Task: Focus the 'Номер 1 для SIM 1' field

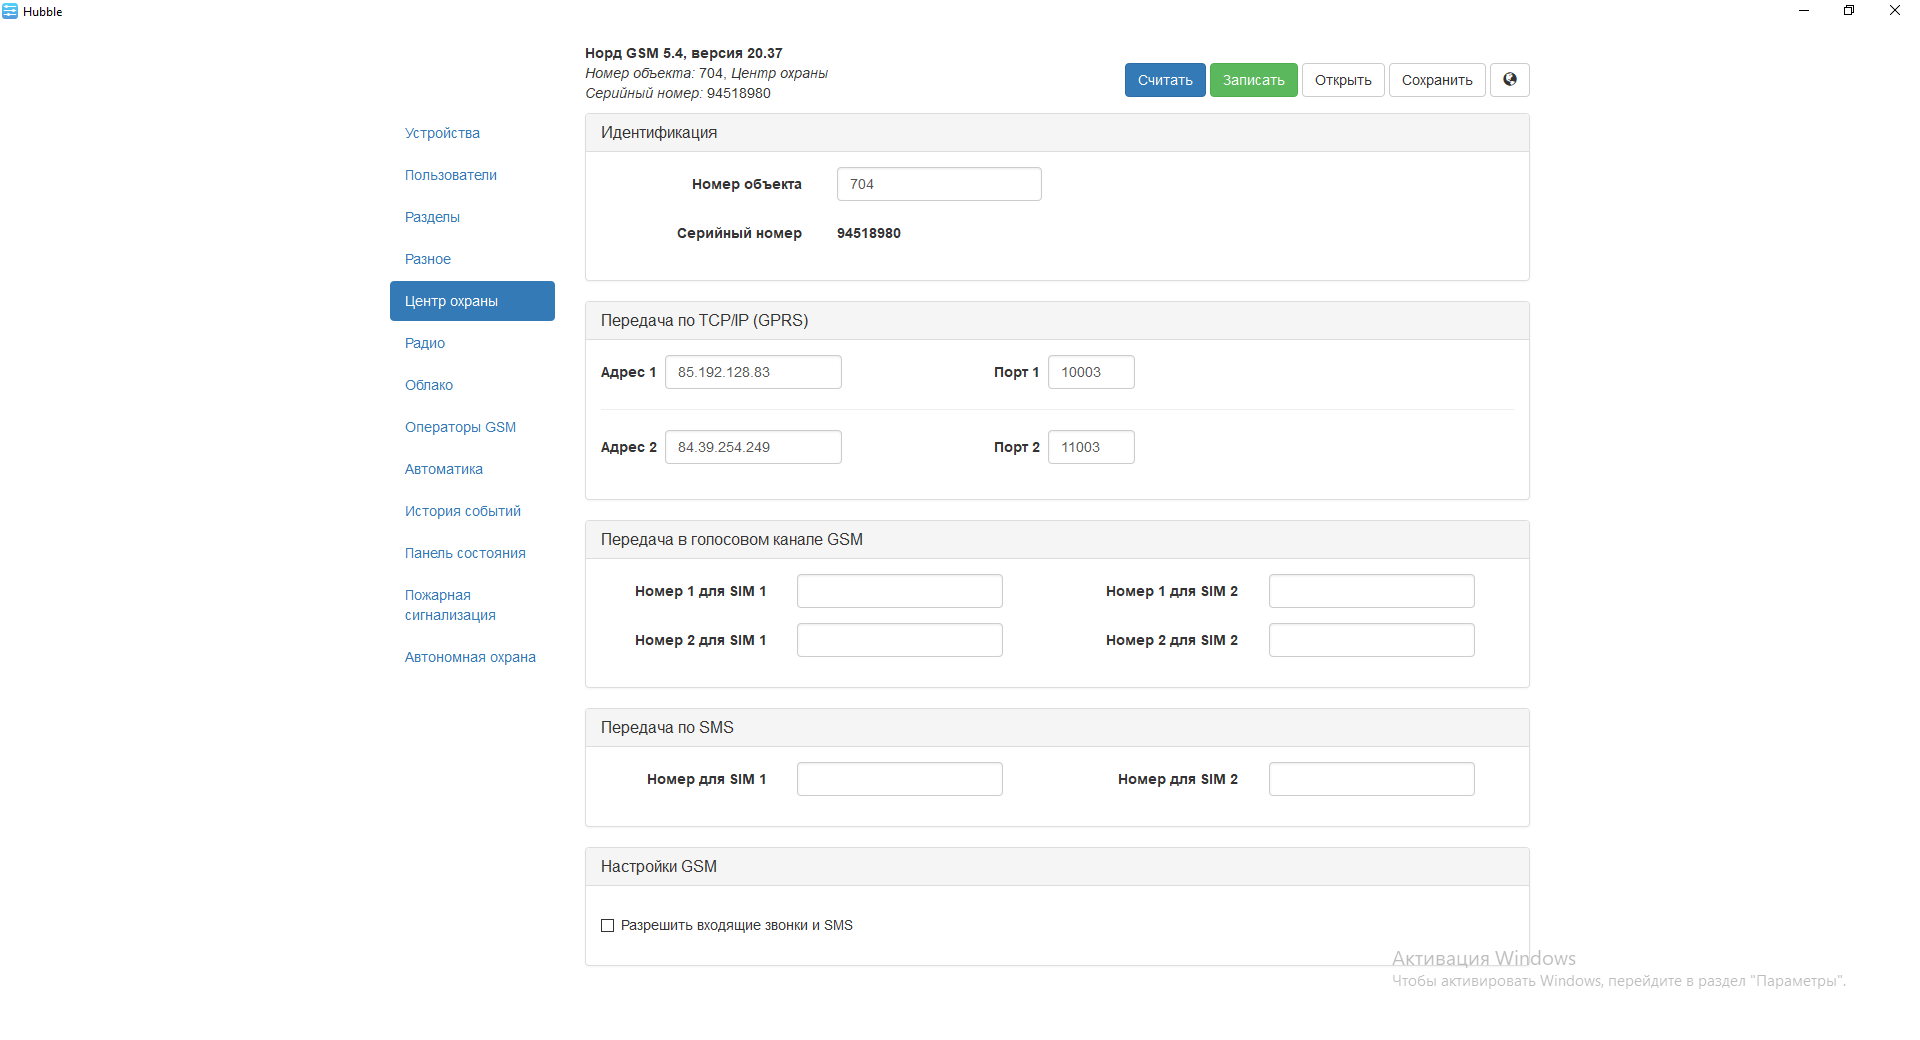Action: [900, 591]
